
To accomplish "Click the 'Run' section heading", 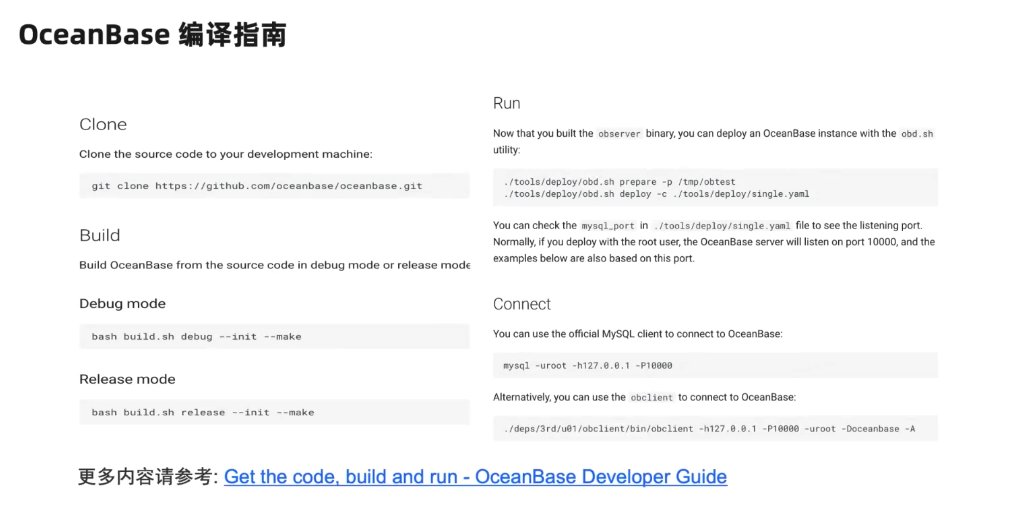I will tap(507, 103).
